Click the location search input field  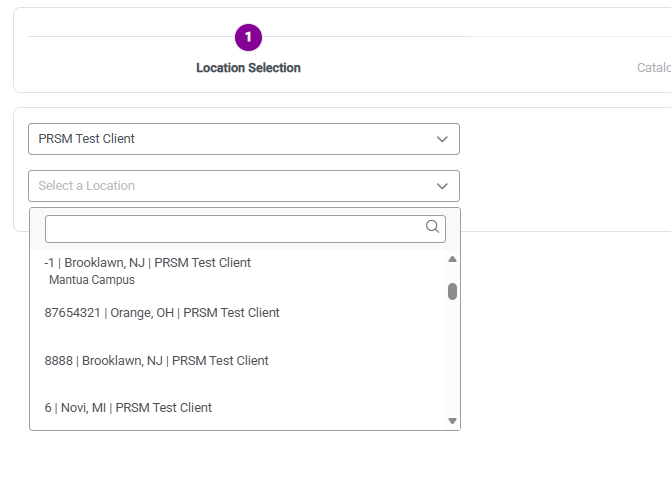coord(245,229)
